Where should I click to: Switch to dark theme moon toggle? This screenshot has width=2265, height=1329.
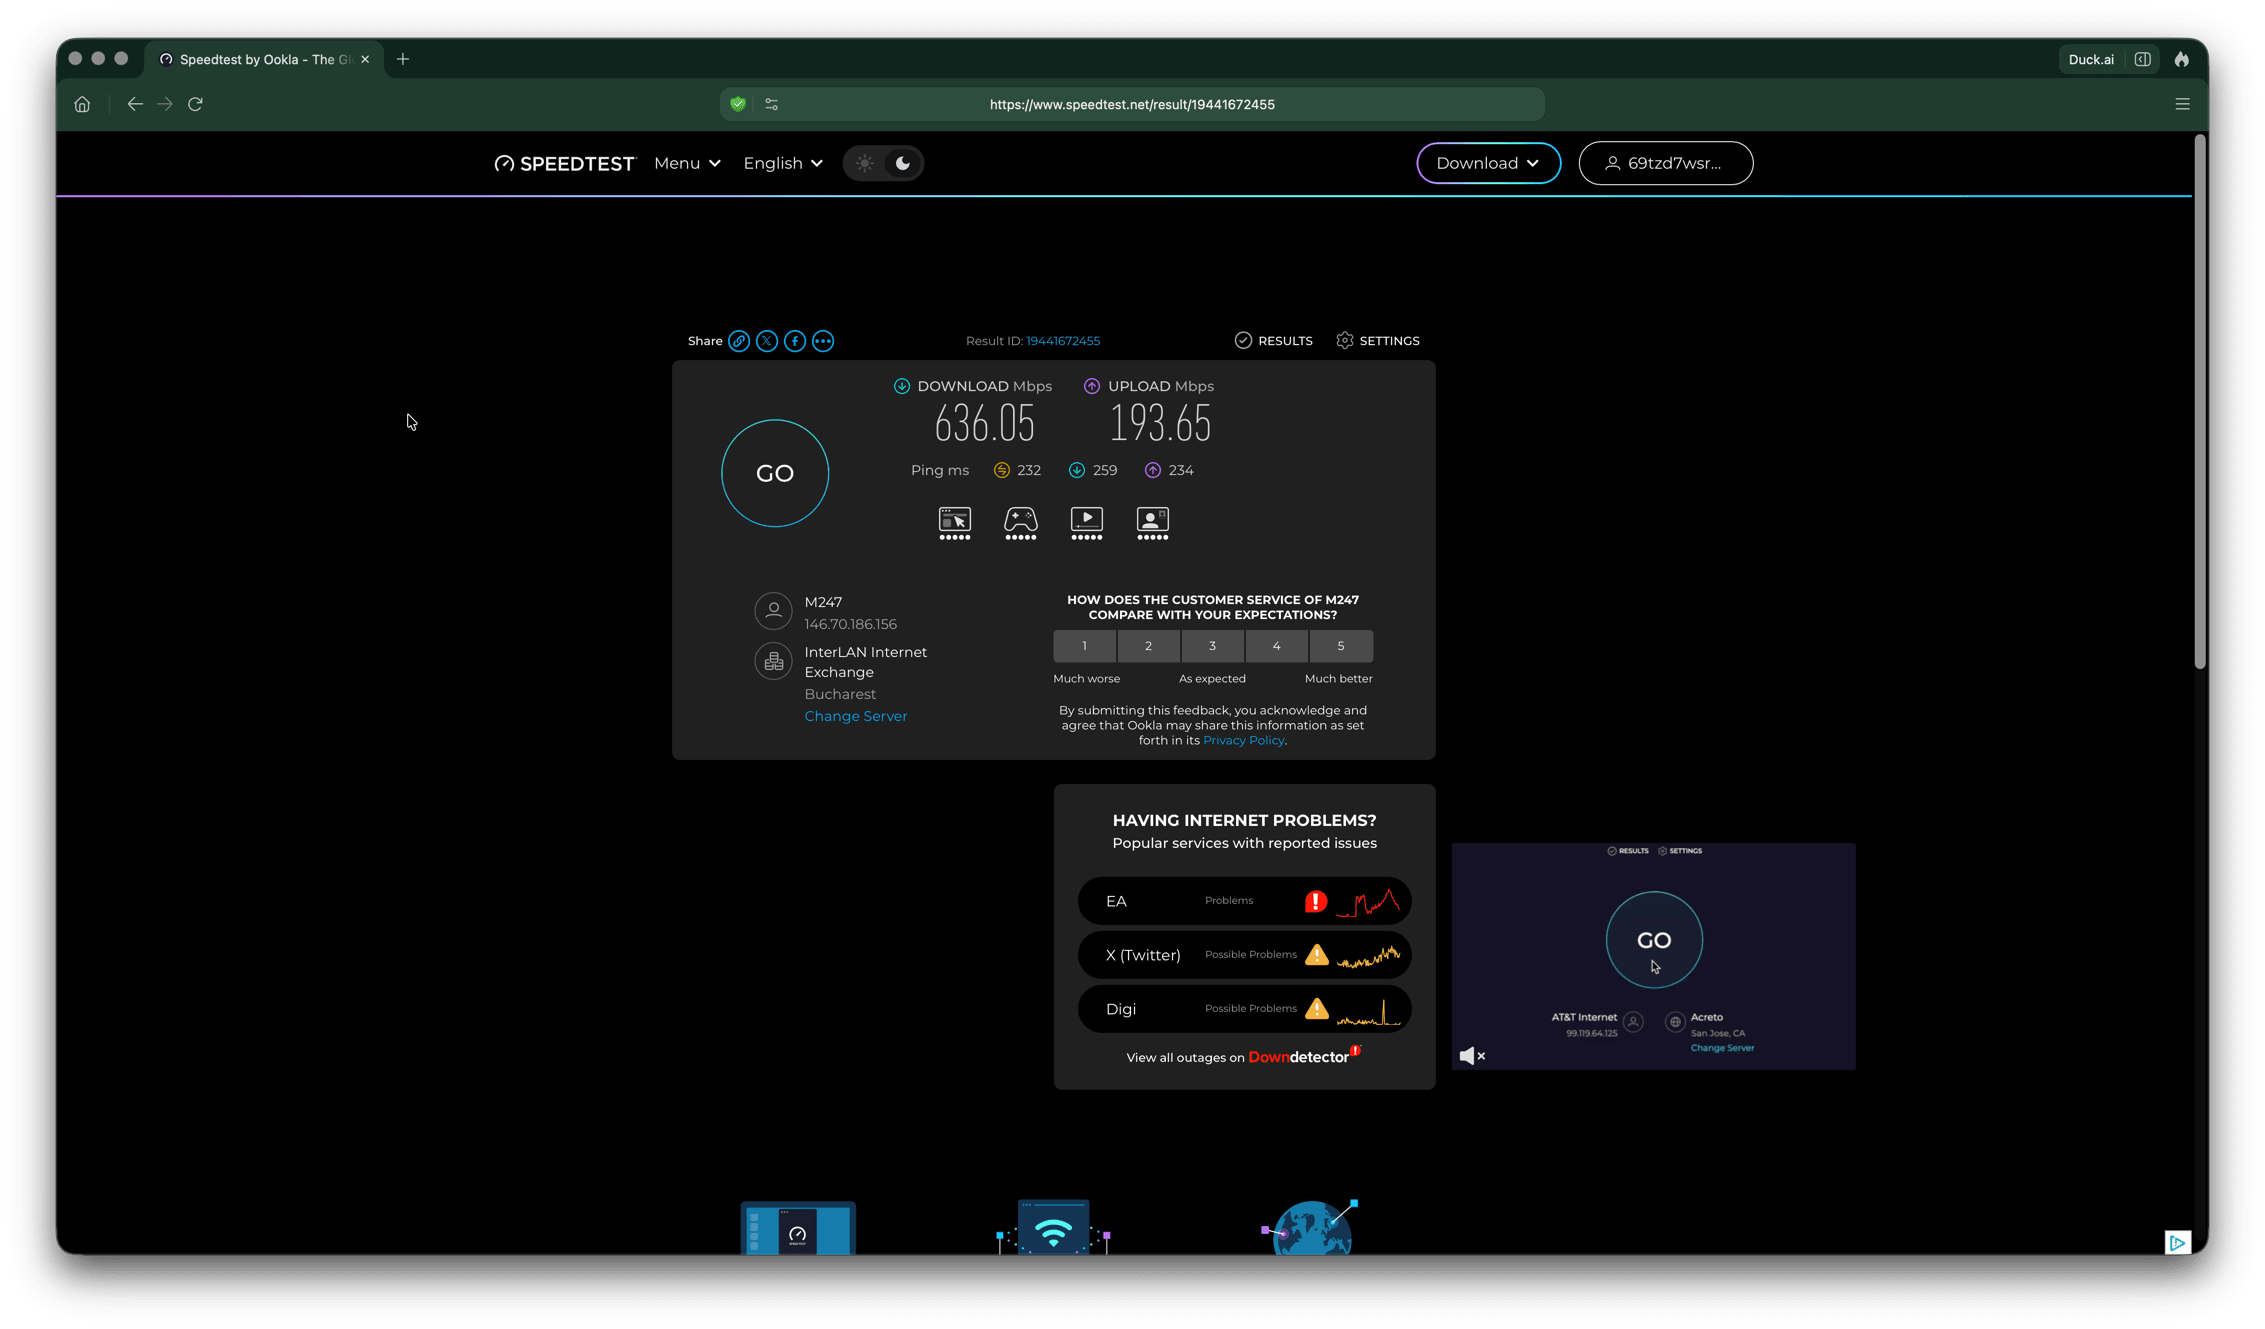pyautogui.click(x=903, y=163)
